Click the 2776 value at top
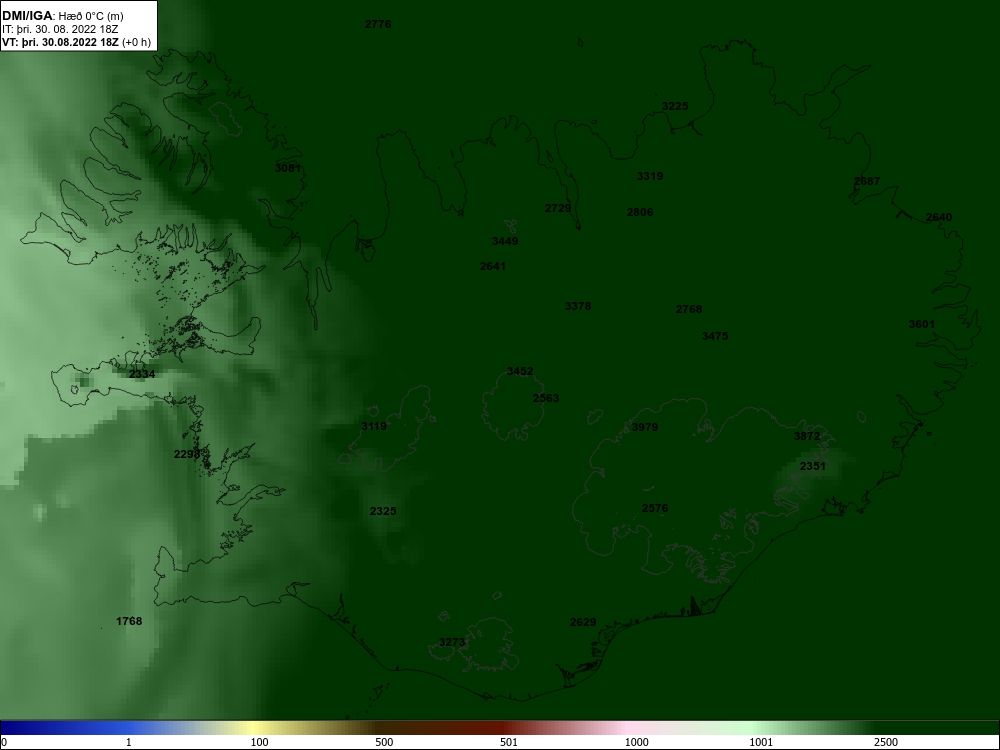 (x=378, y=24)
